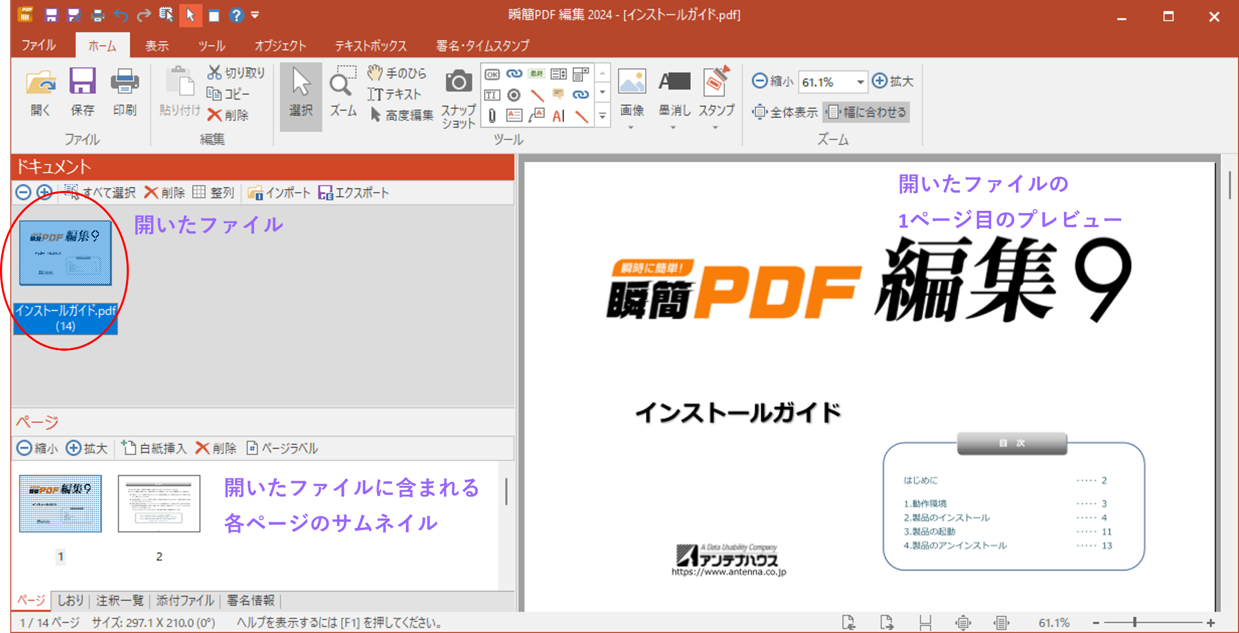Pick the sticky note comment tool in the gallery
1239x633 pixels.
click(559, 95)
